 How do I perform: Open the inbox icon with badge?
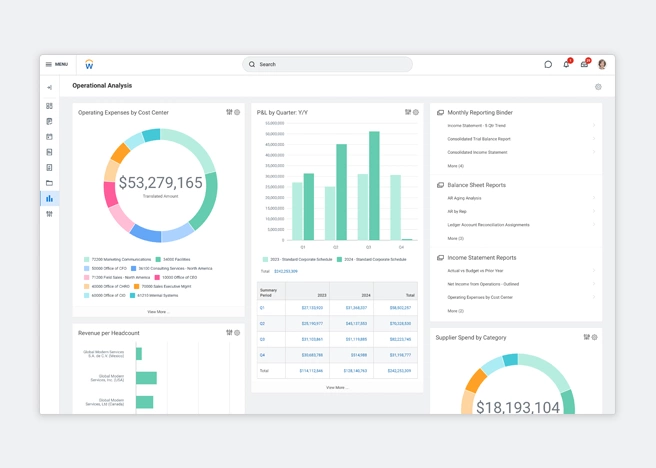[x=585, y=64]
